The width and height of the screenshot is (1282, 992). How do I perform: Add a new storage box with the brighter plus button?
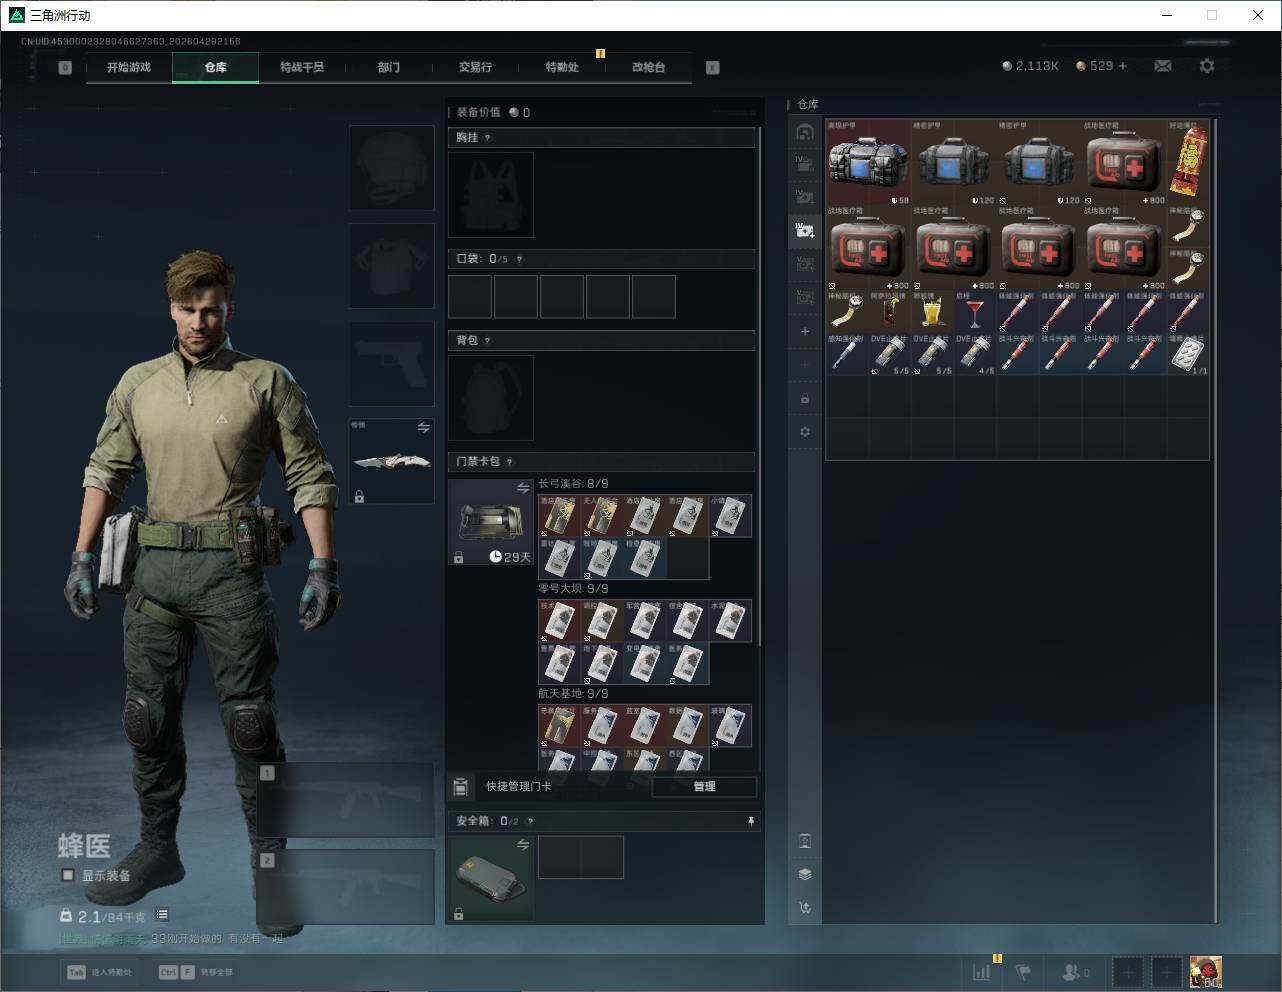pyautogui.click(x=805, y=331)
